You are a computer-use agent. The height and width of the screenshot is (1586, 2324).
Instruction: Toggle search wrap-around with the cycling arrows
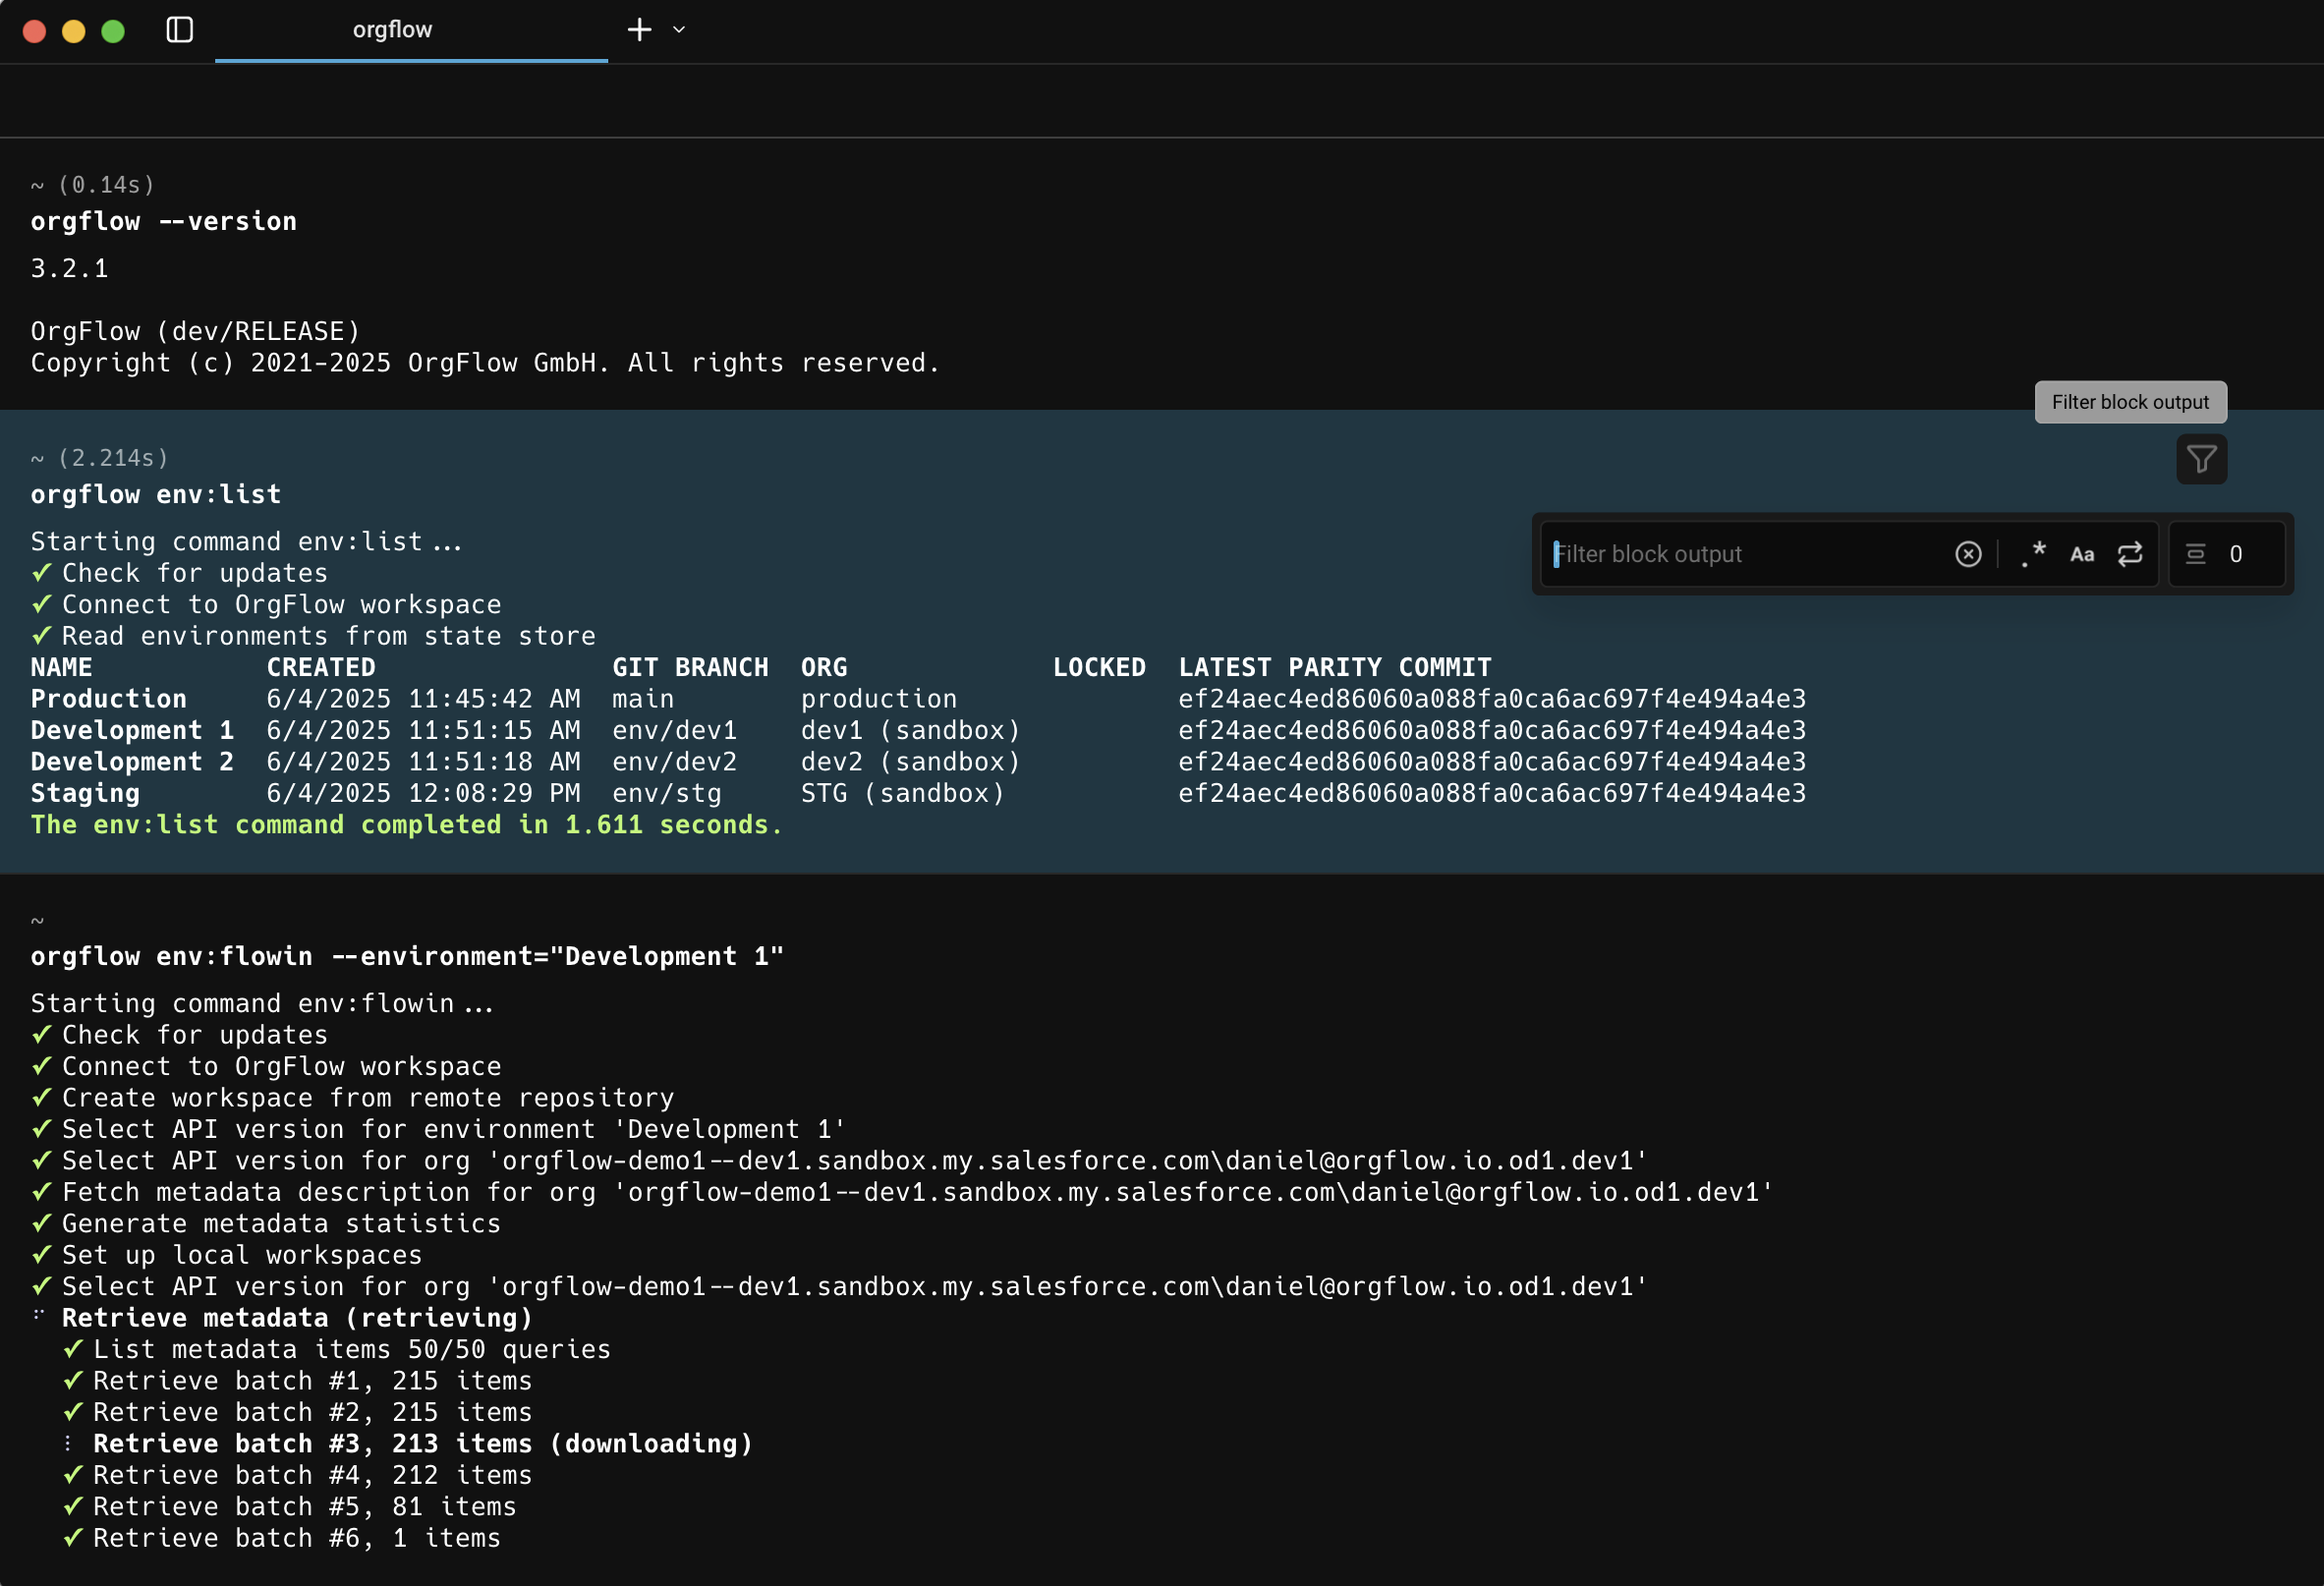coord(2130,553)
